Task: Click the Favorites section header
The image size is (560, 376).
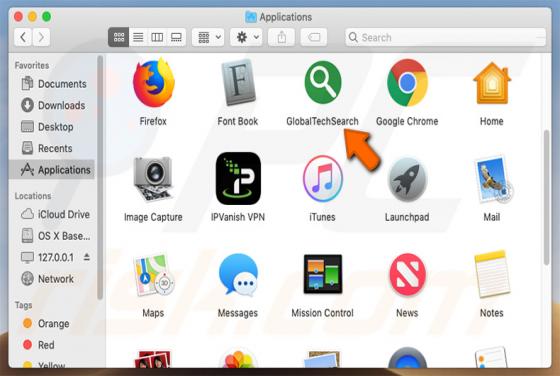Action: pos(32,65)
